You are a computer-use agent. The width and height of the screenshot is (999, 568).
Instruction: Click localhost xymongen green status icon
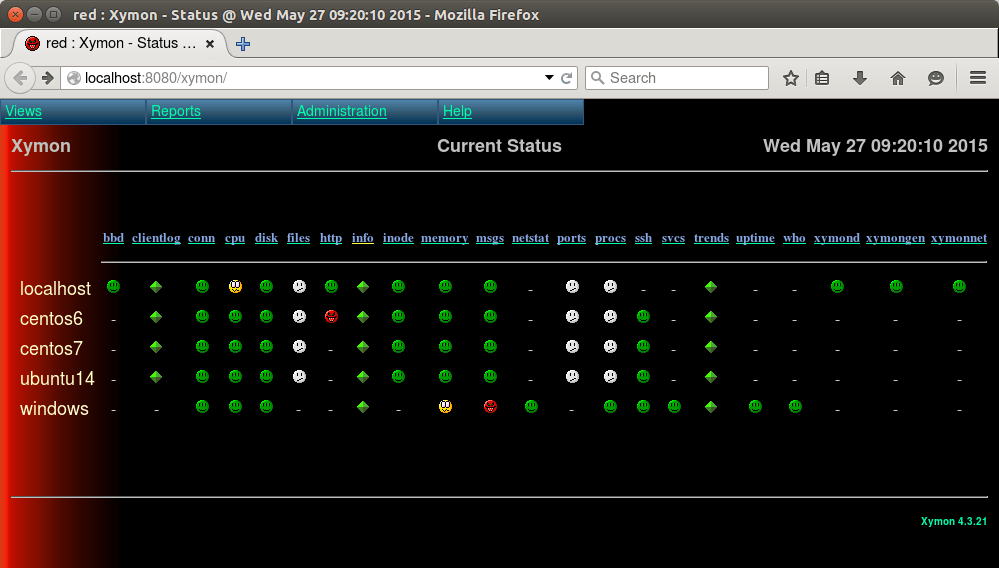pyautogui.click(x=896, y=287)
